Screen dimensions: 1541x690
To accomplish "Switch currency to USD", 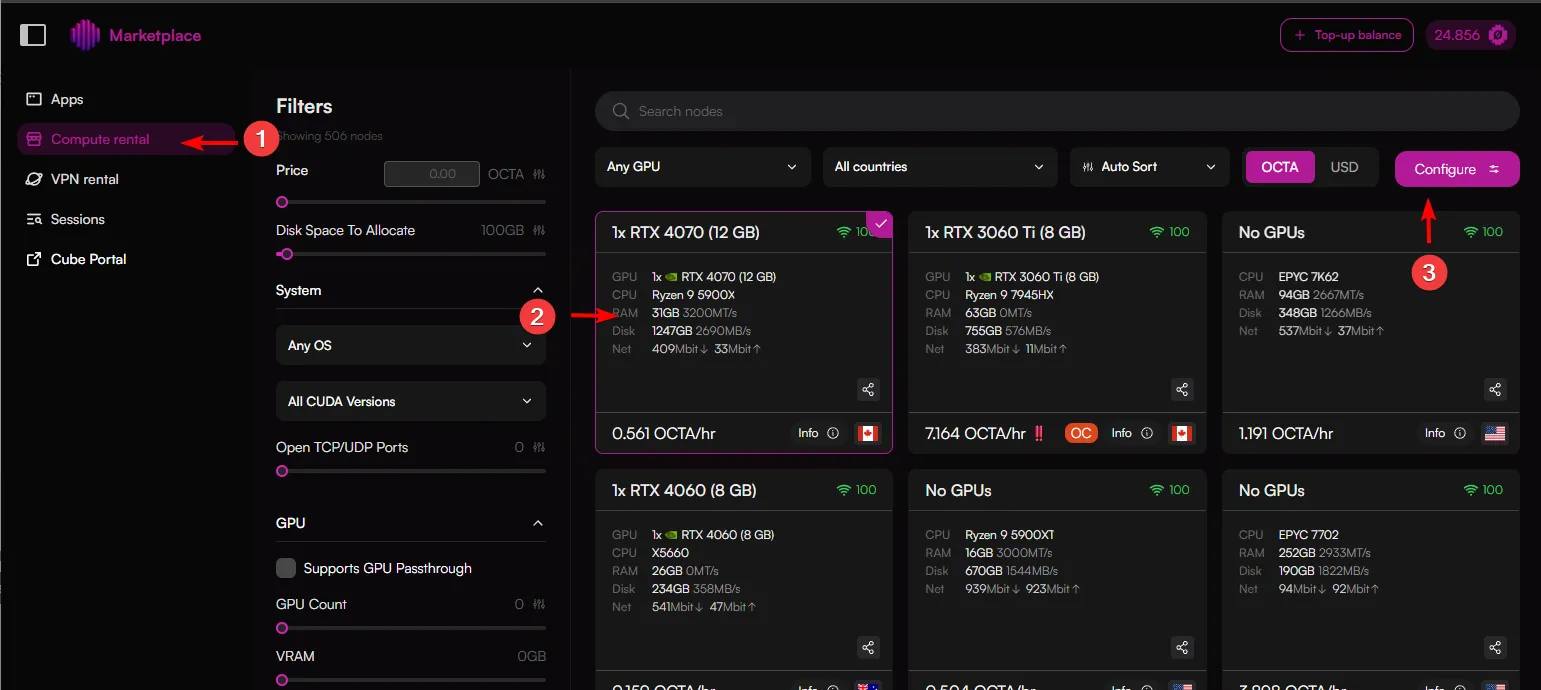I will (x=1345, y=167).
